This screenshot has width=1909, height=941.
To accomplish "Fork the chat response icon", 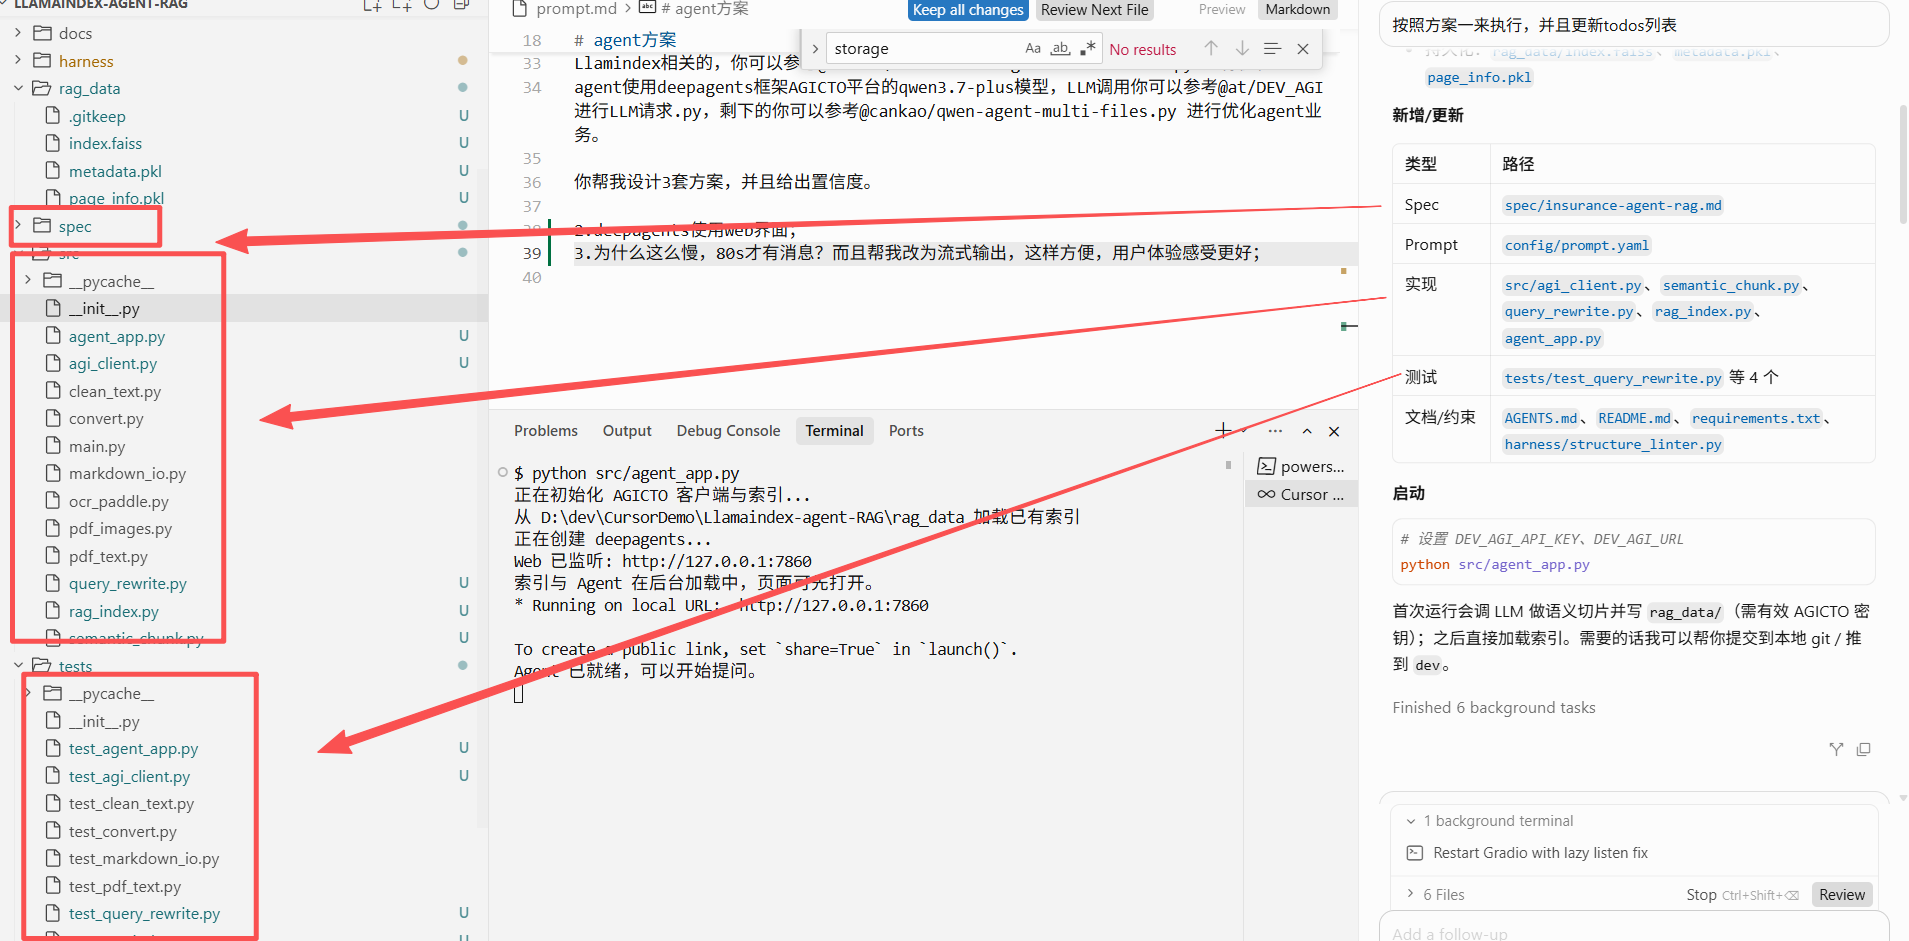I will pos(1836,749).
